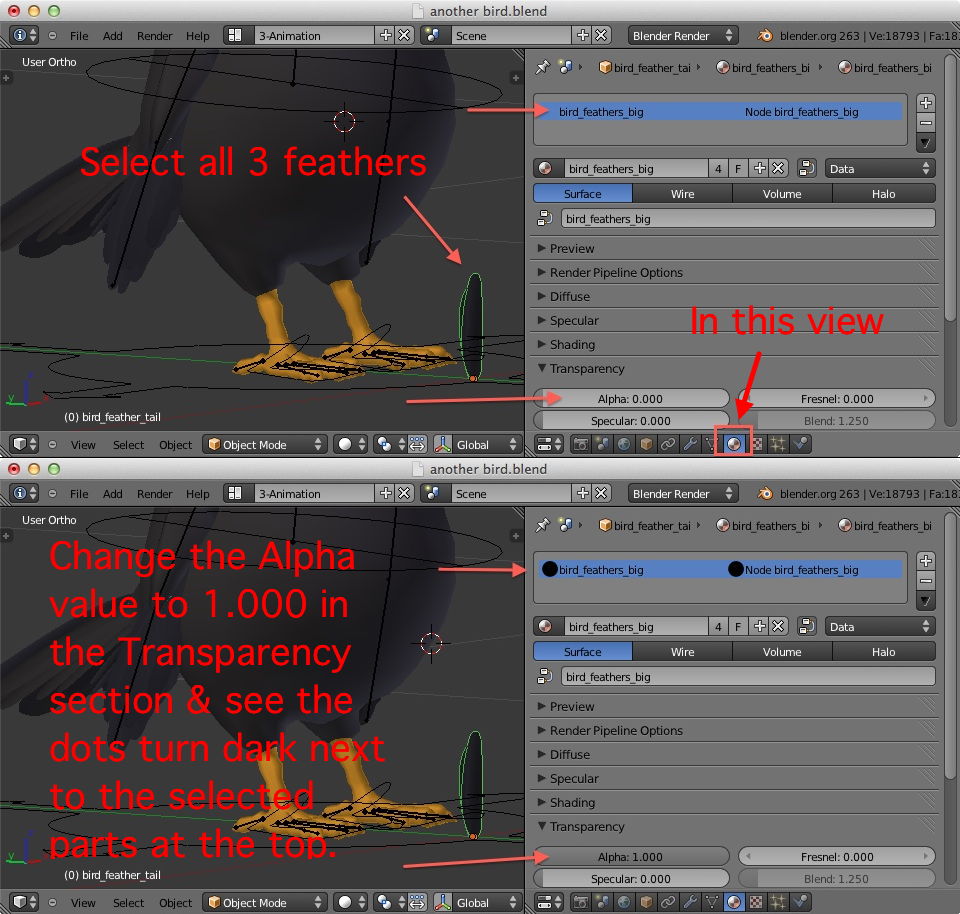This screenshot has height=914, width=960.
Task: Open the Particles tab in the lower window's Properties header
Action: point(779,903)
